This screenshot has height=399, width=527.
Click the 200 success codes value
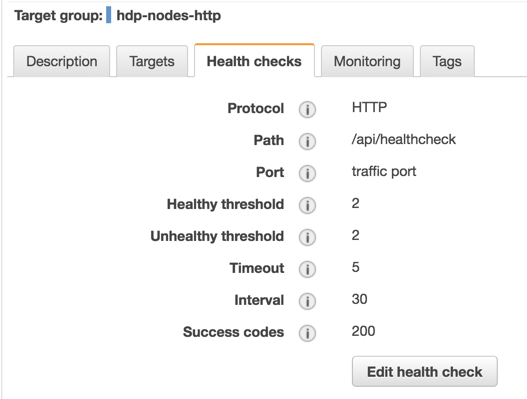pyautogui.click(x=363, y=331)
